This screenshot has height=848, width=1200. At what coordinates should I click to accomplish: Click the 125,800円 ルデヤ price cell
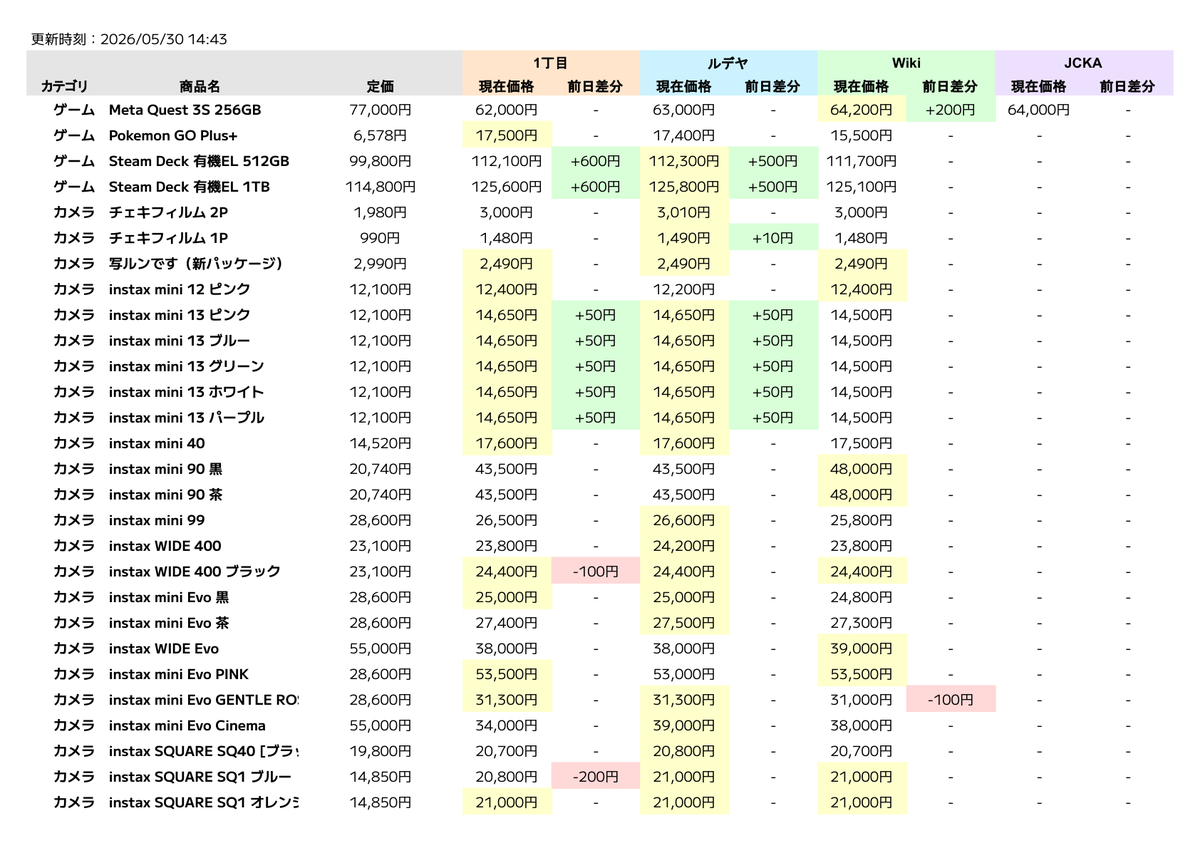click(x=684, y=187)
